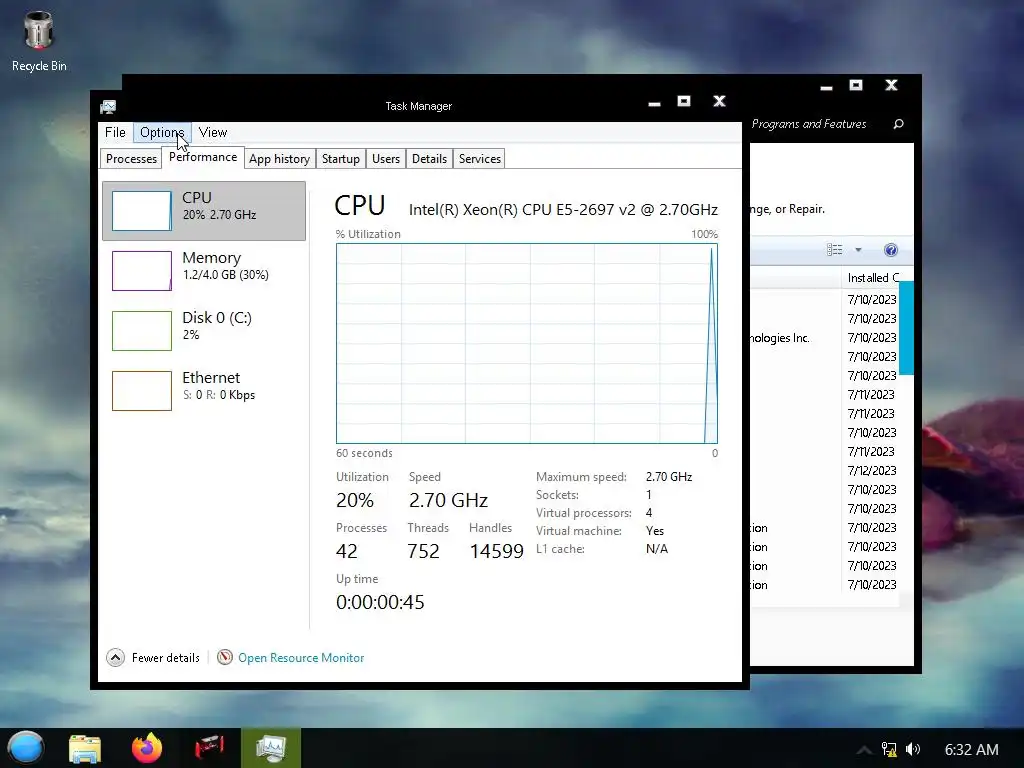Click the view options icon in Programs window
The height and width of the screenshot is (768, 1024).
[835, 249]
